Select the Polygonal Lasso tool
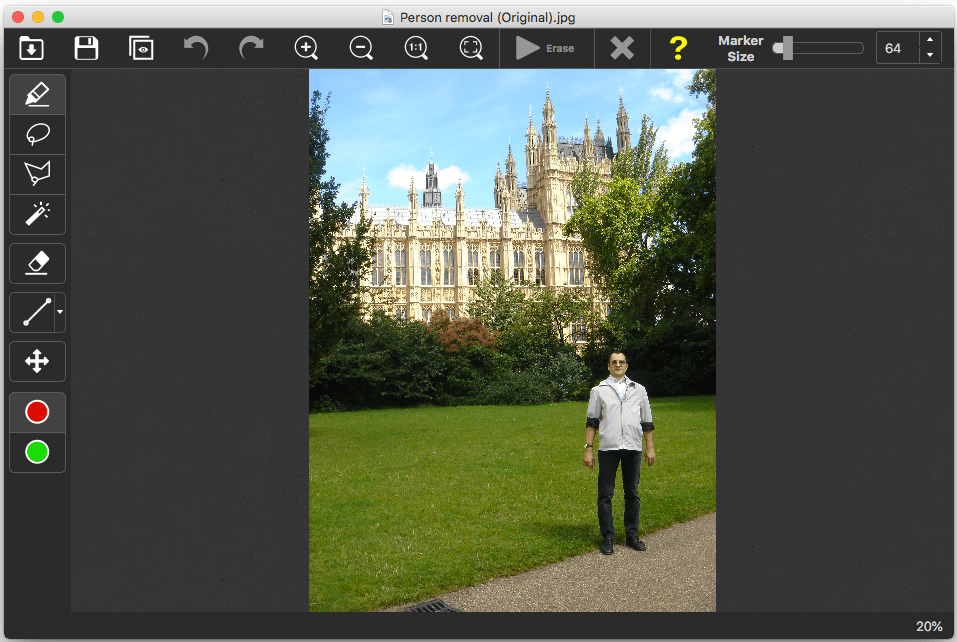 (x=37, y=174)
